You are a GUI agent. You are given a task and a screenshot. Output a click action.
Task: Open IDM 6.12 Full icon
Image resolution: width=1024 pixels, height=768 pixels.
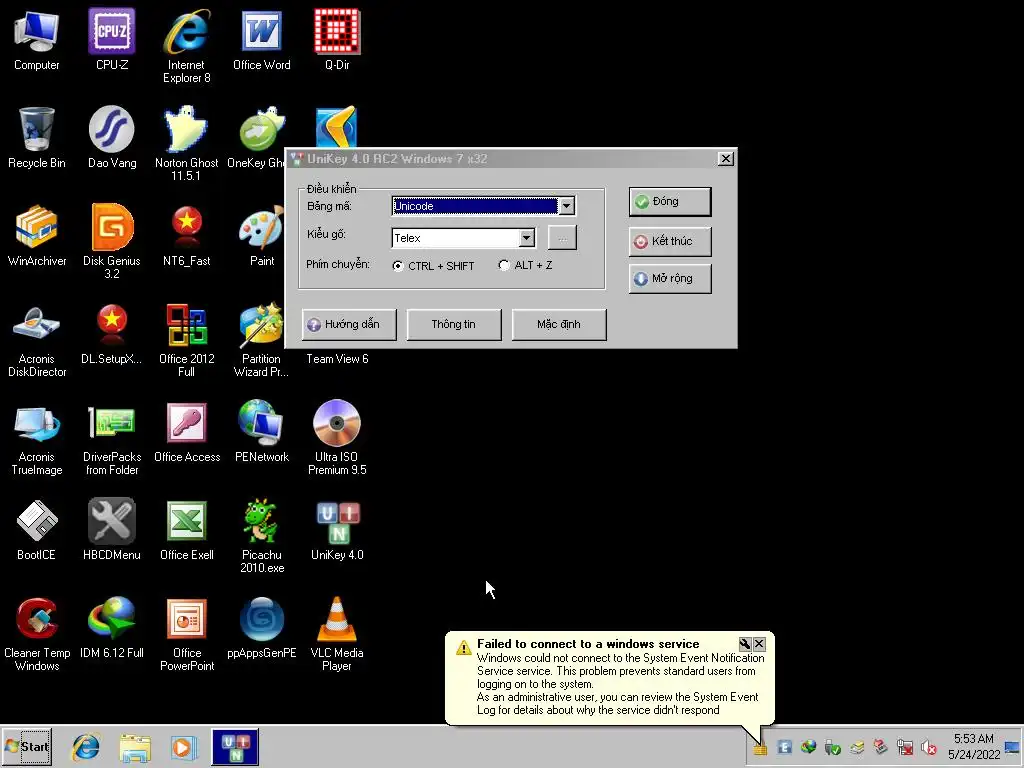(x=112, y=627)
